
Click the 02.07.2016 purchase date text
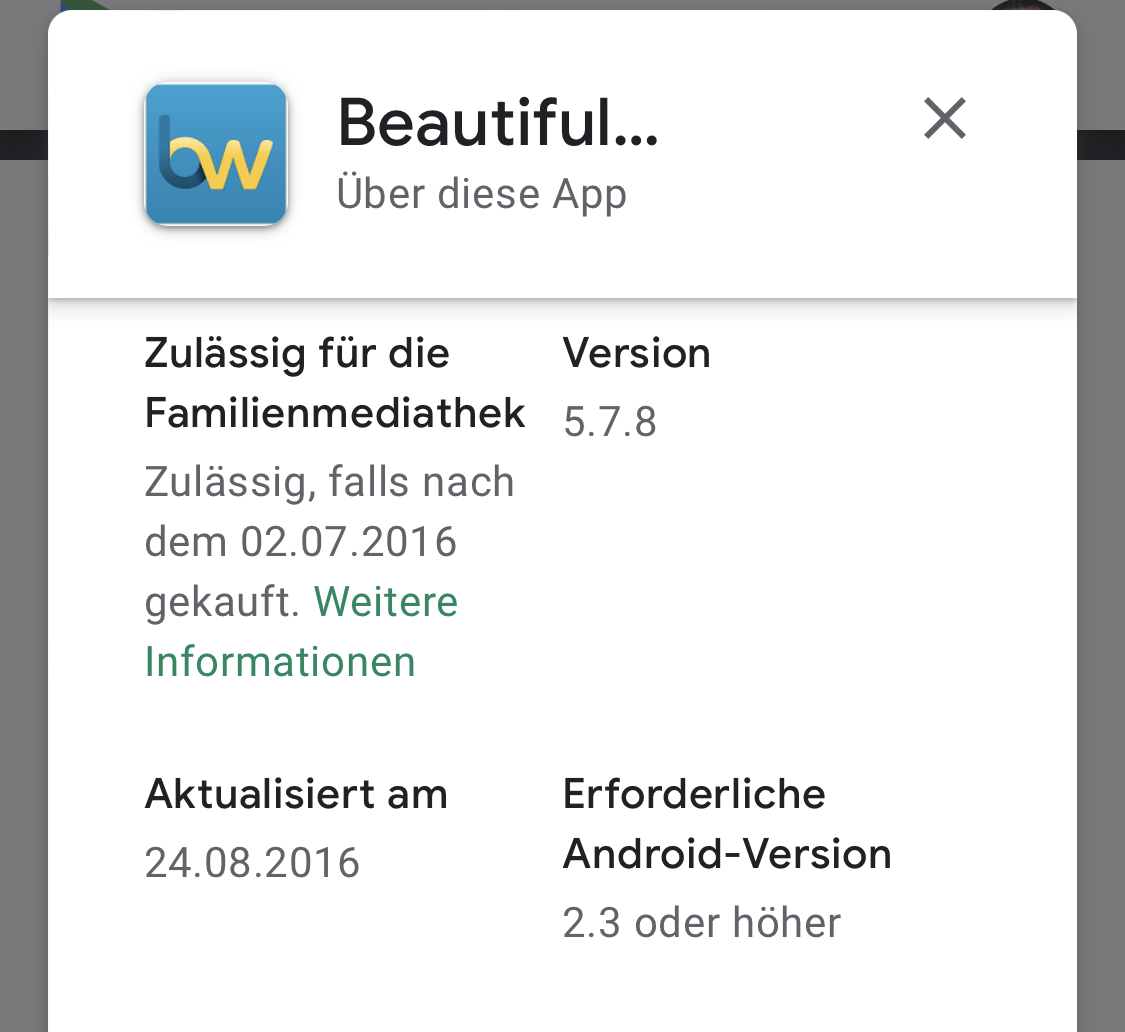348,542
